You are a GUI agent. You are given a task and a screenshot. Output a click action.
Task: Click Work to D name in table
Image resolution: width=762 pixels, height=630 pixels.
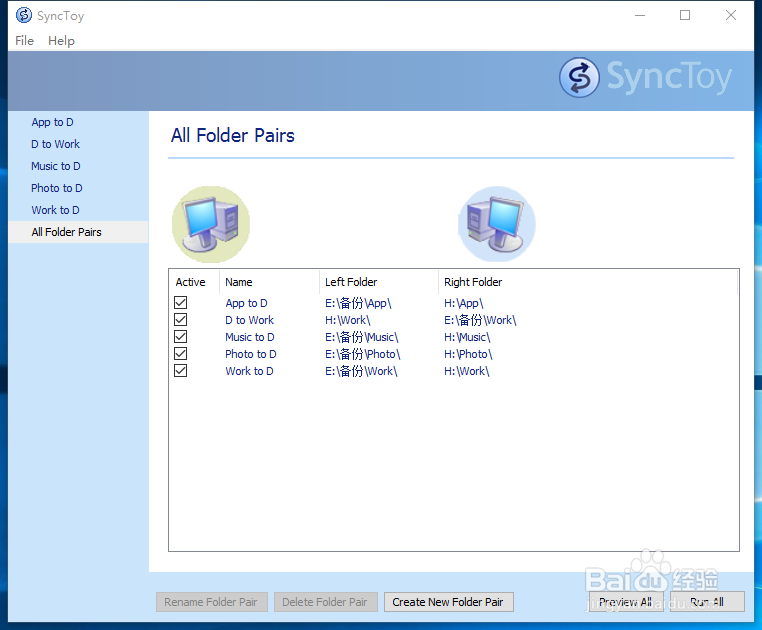(249, 371)
